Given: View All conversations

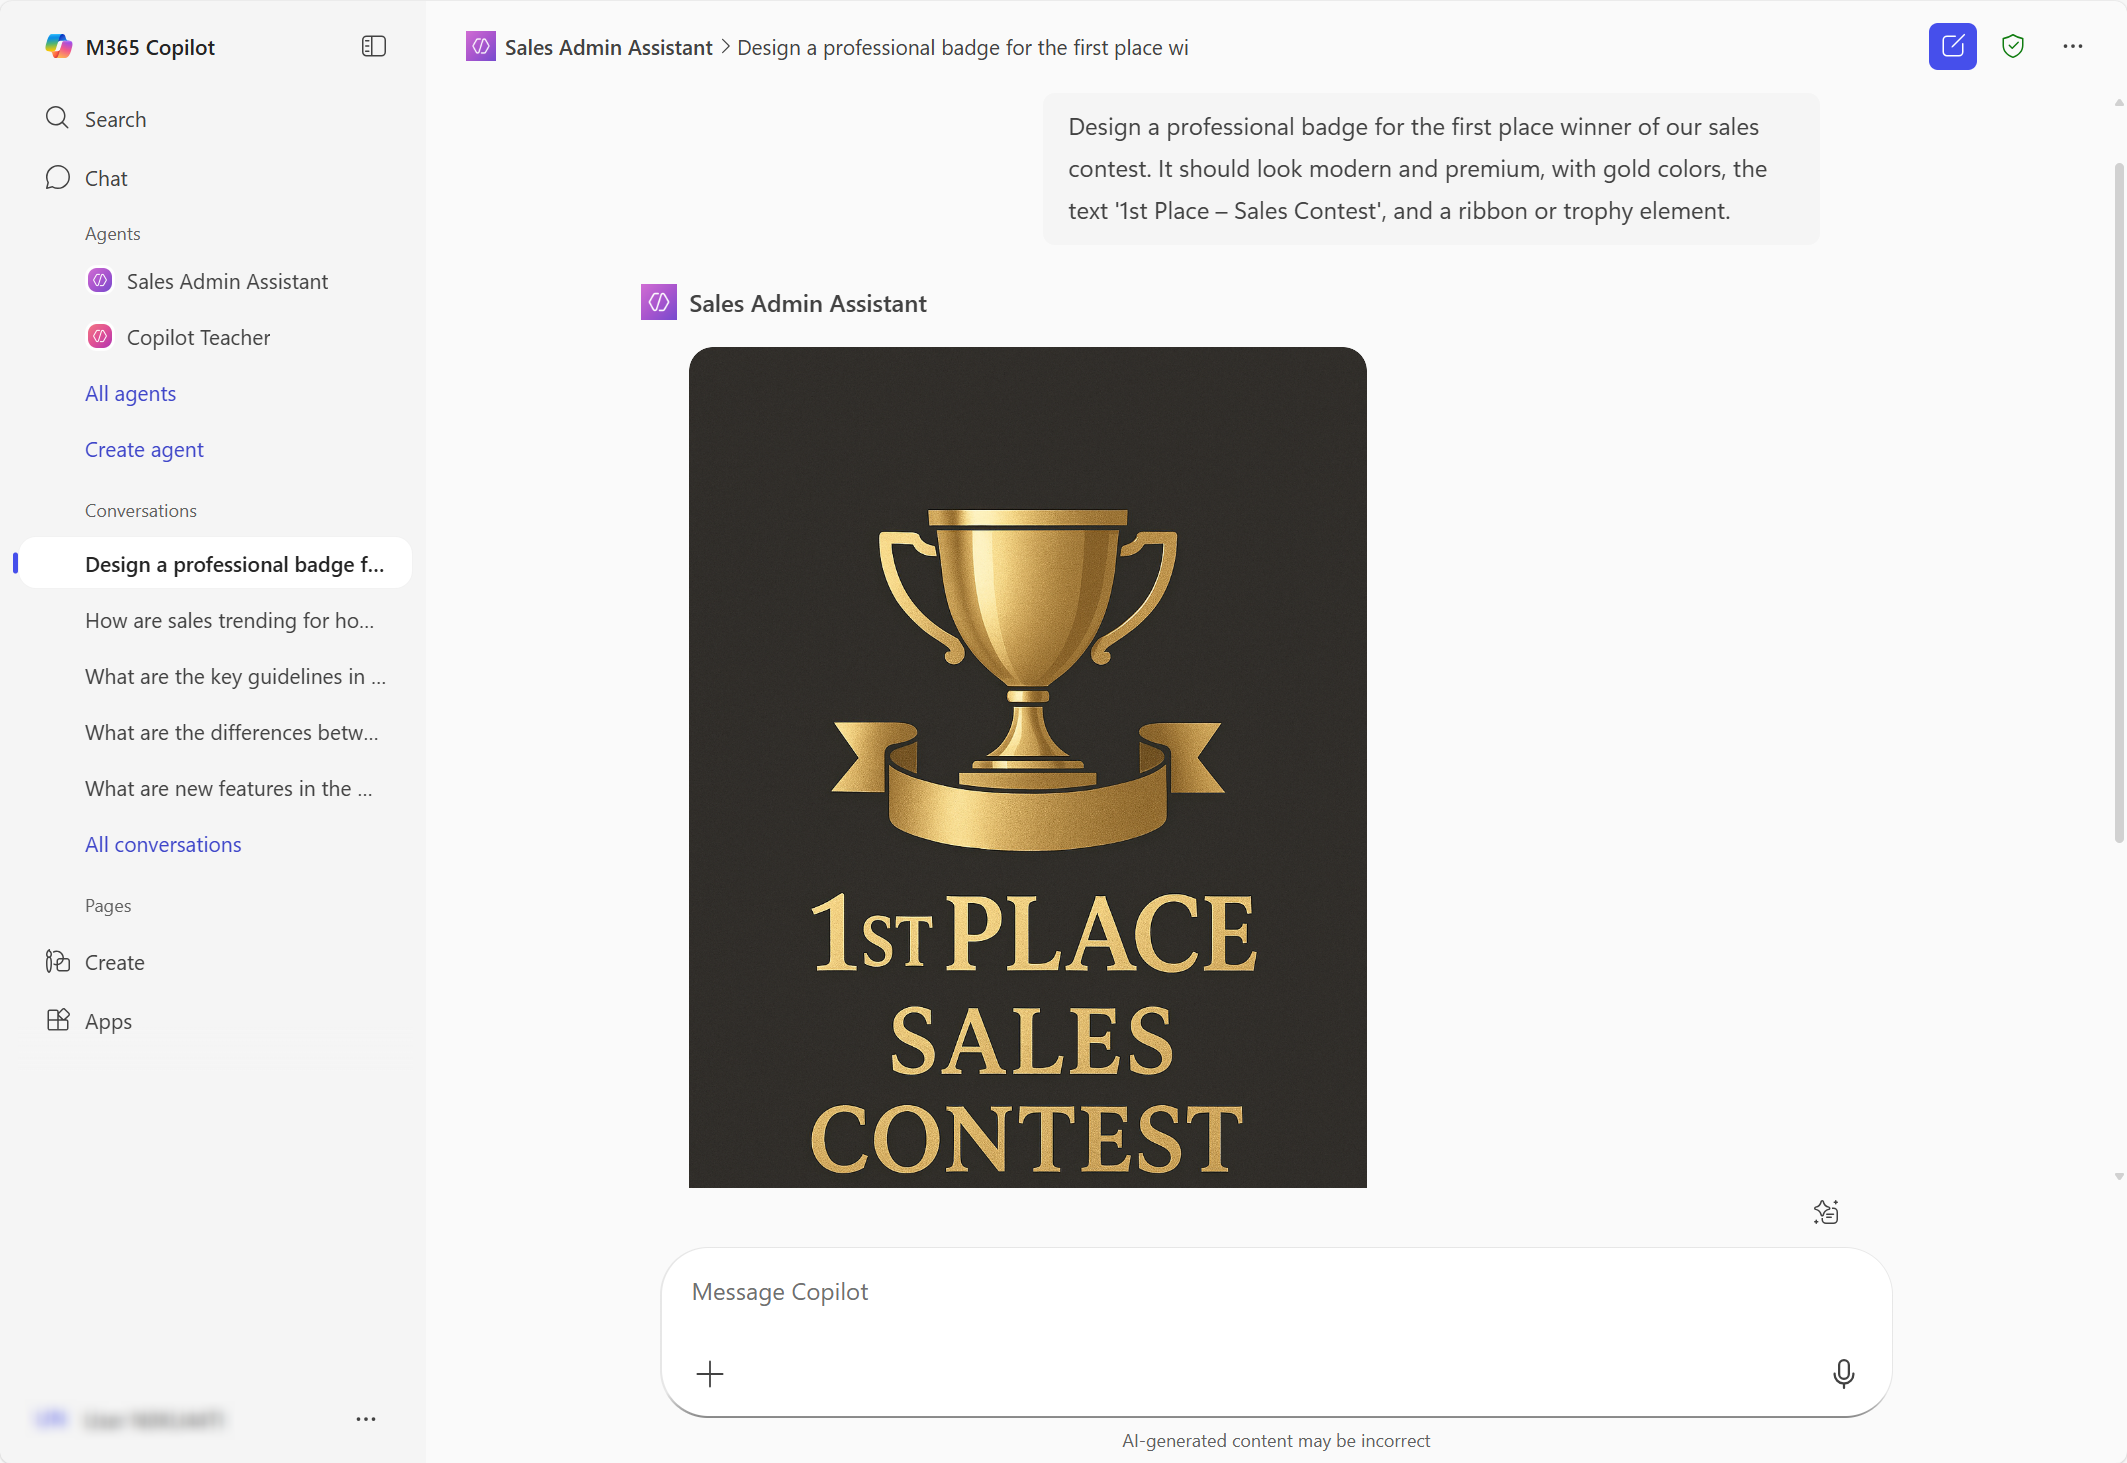Looking at the screenshot, I should click(163, 845).
